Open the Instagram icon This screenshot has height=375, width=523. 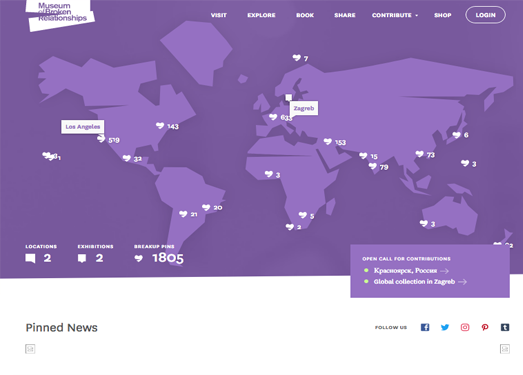click(x=465, y=327)
